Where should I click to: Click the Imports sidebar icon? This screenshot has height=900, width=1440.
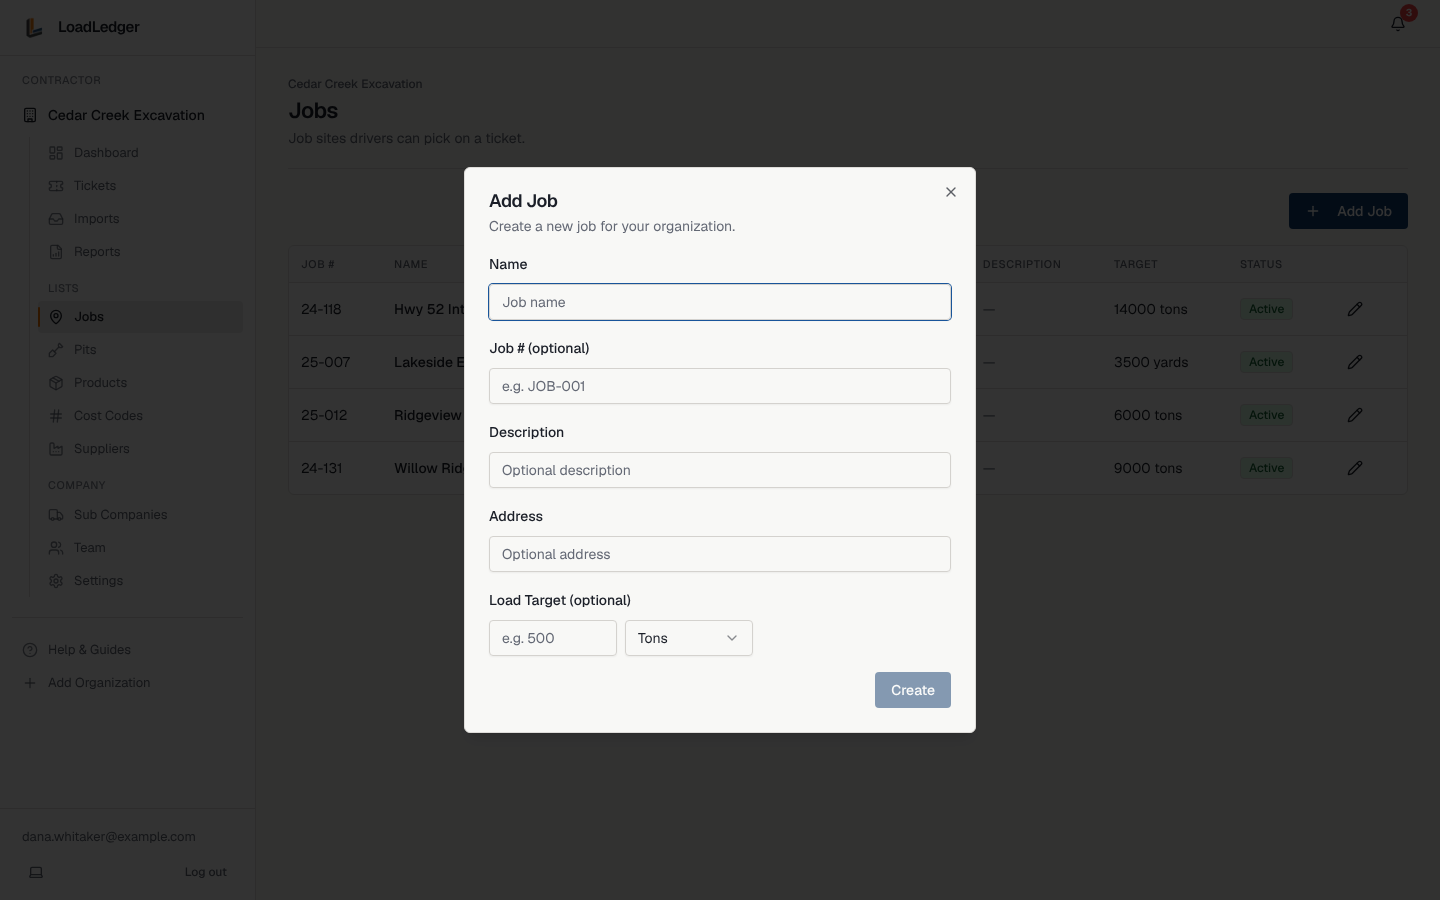[x=56, y=219]
